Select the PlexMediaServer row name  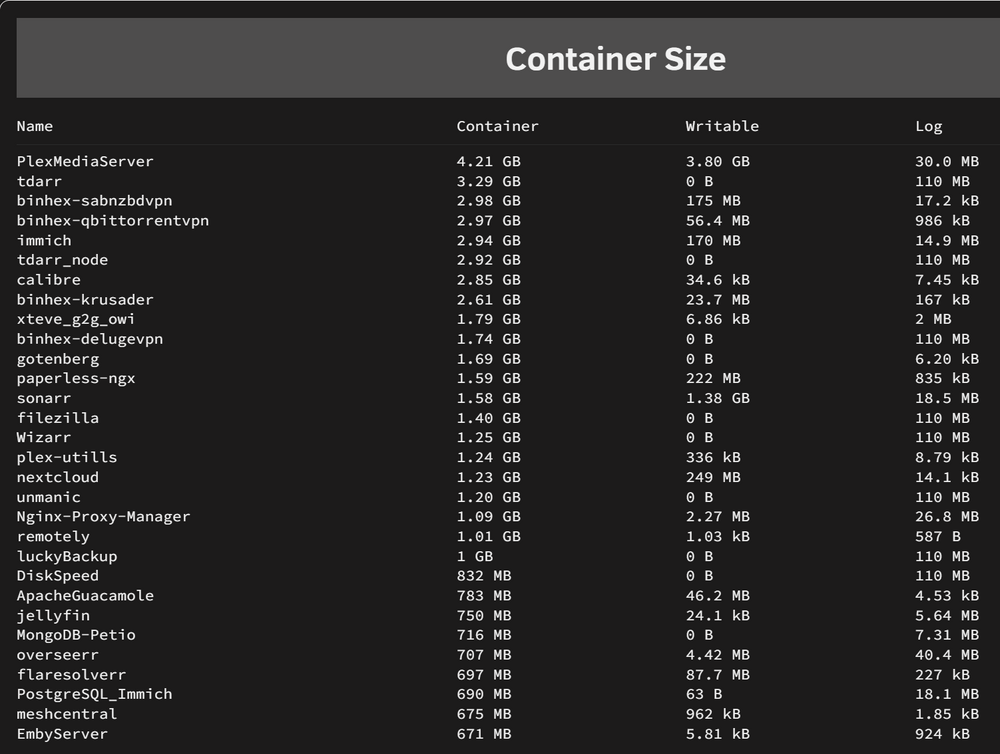85,161
